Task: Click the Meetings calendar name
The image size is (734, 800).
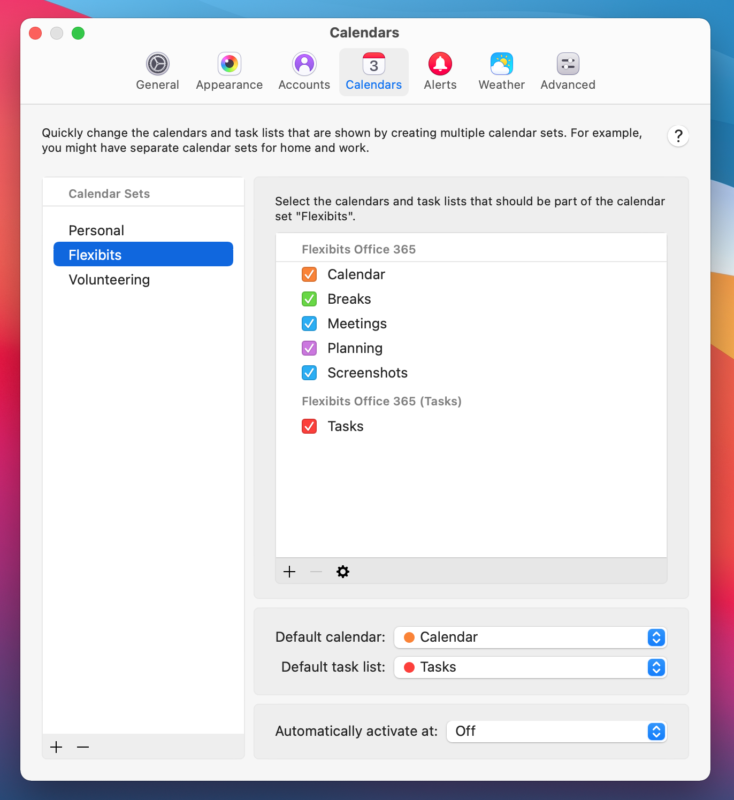Action: click(x=357, y=324)
